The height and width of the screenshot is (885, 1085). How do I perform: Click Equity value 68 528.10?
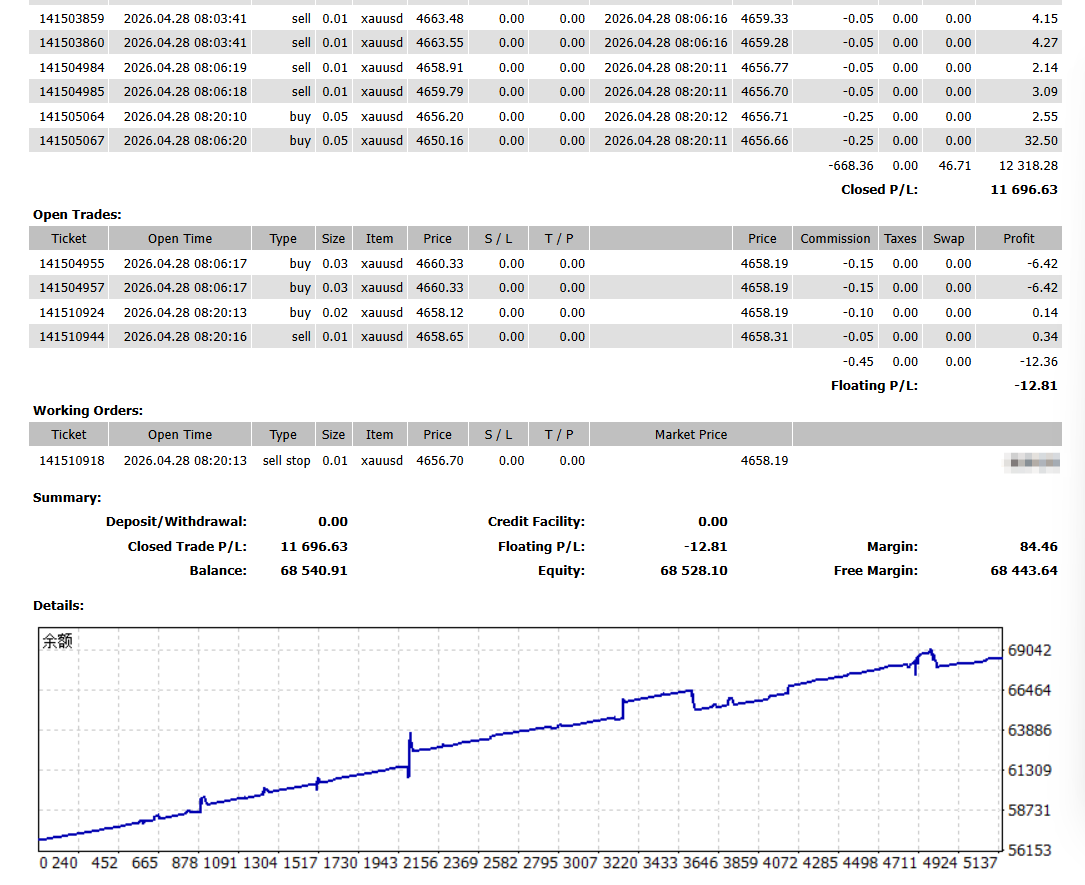693,571
